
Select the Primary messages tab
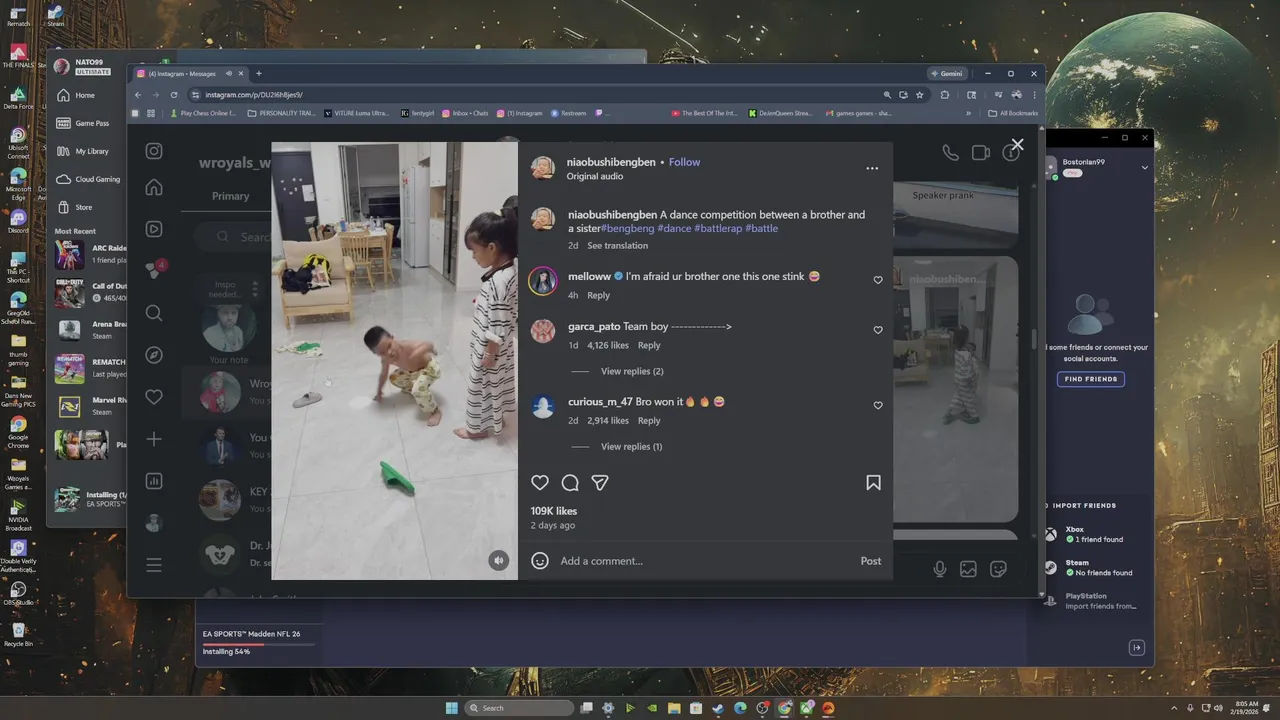point(230,196)
